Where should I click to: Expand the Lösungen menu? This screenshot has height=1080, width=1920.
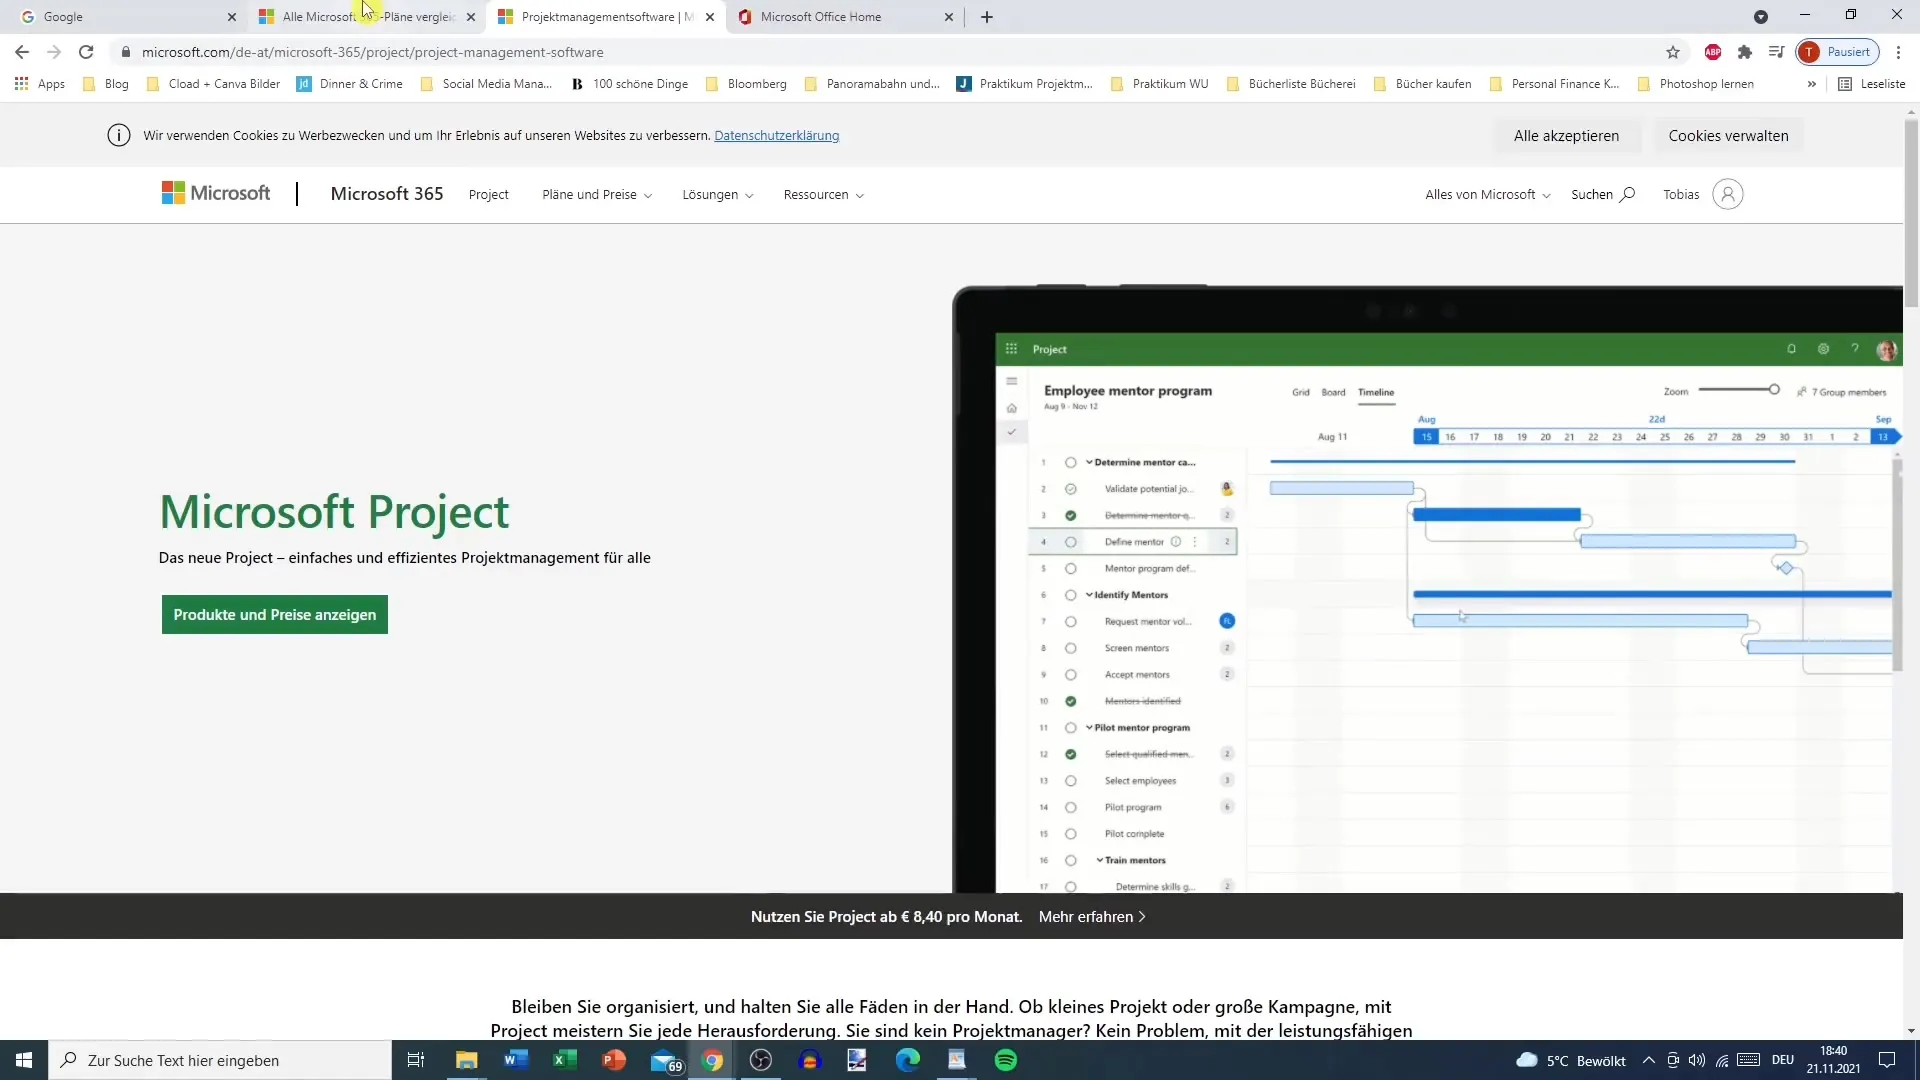[x=718, y=195]
